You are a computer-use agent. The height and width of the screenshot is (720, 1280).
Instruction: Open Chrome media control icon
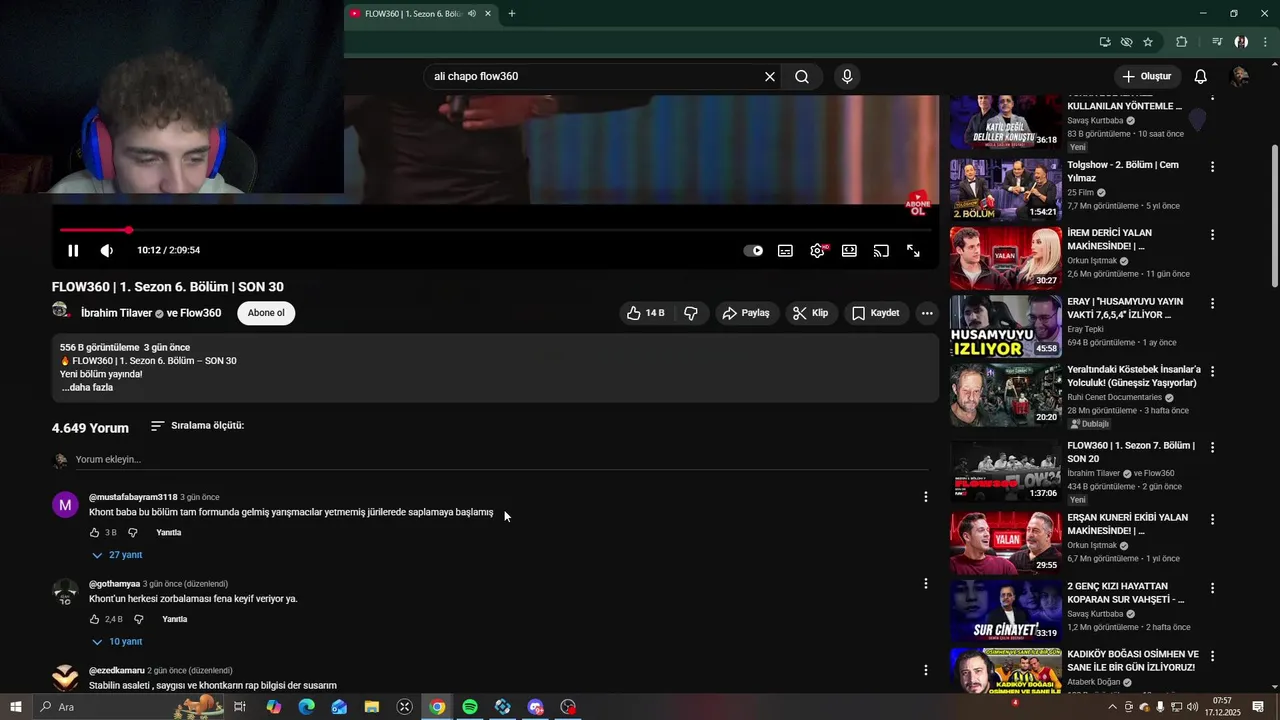click(1217, 42)
